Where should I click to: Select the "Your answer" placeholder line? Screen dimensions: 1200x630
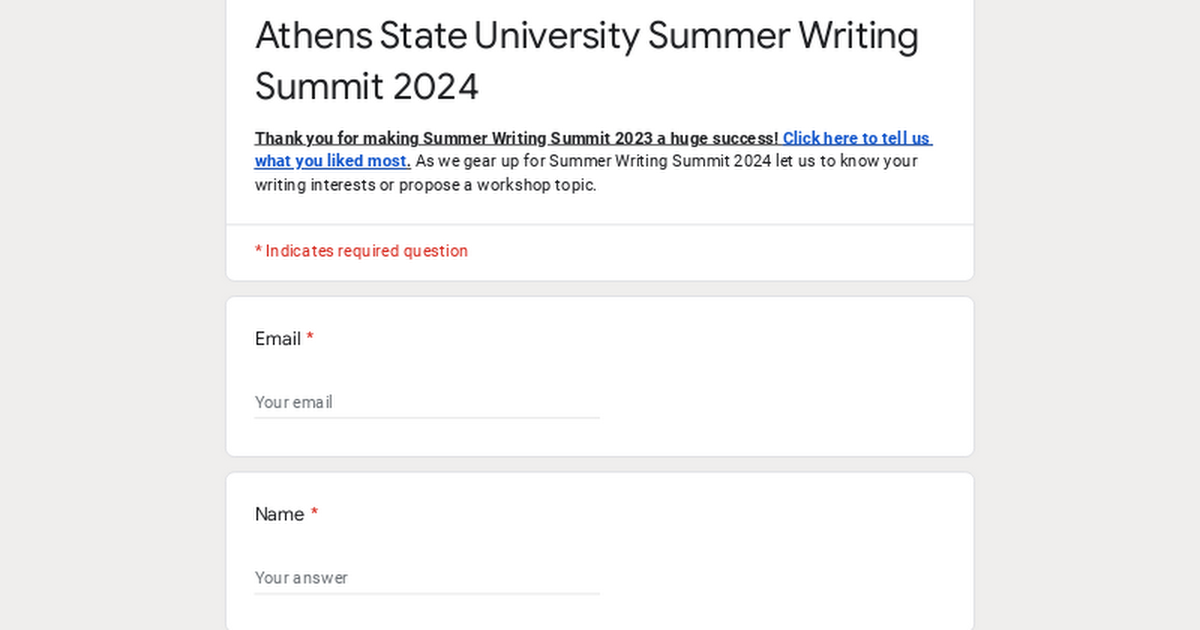(x=301, y=578)
